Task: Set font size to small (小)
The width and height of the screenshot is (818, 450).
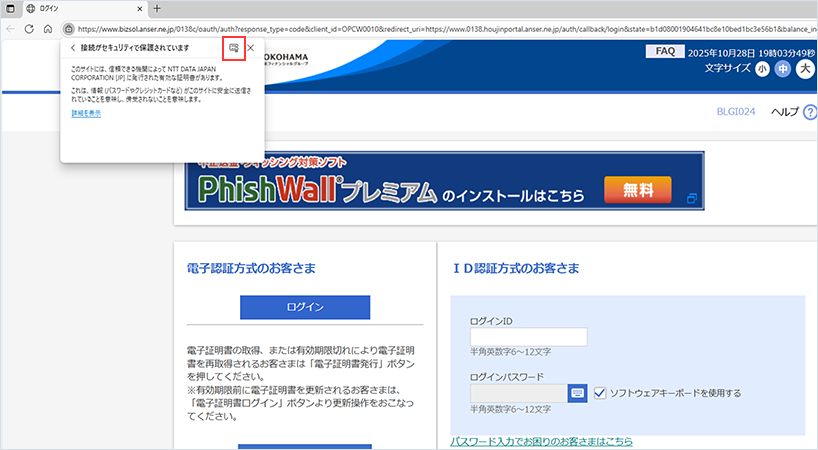Action: (762, 69)
